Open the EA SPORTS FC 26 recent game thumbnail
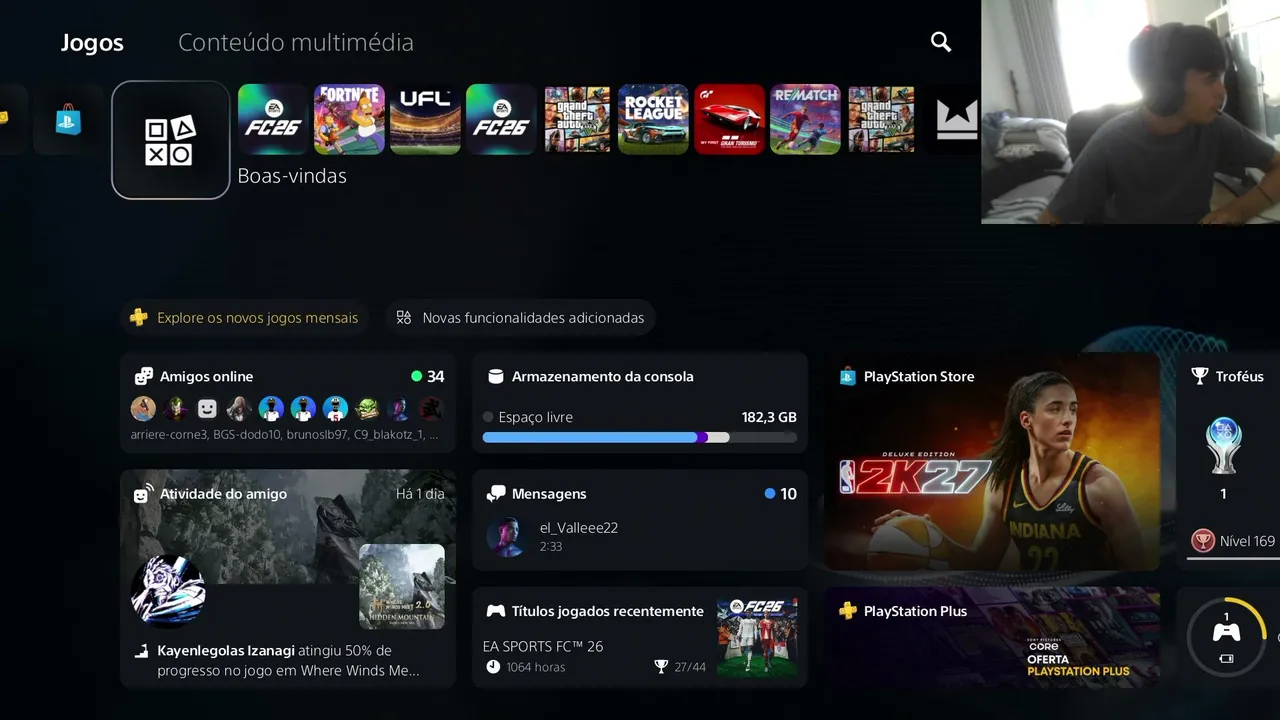The height and width of the screenshot is (720, 1280). tap(757, 637)
